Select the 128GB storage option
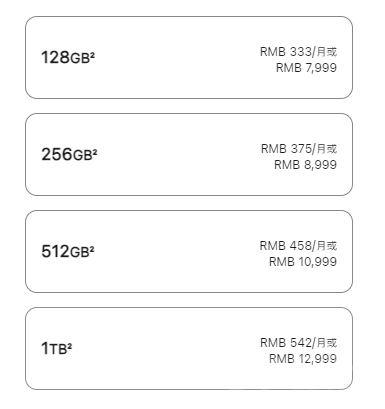The height and width of the screenshot is (409, 385). click(189, 57)
